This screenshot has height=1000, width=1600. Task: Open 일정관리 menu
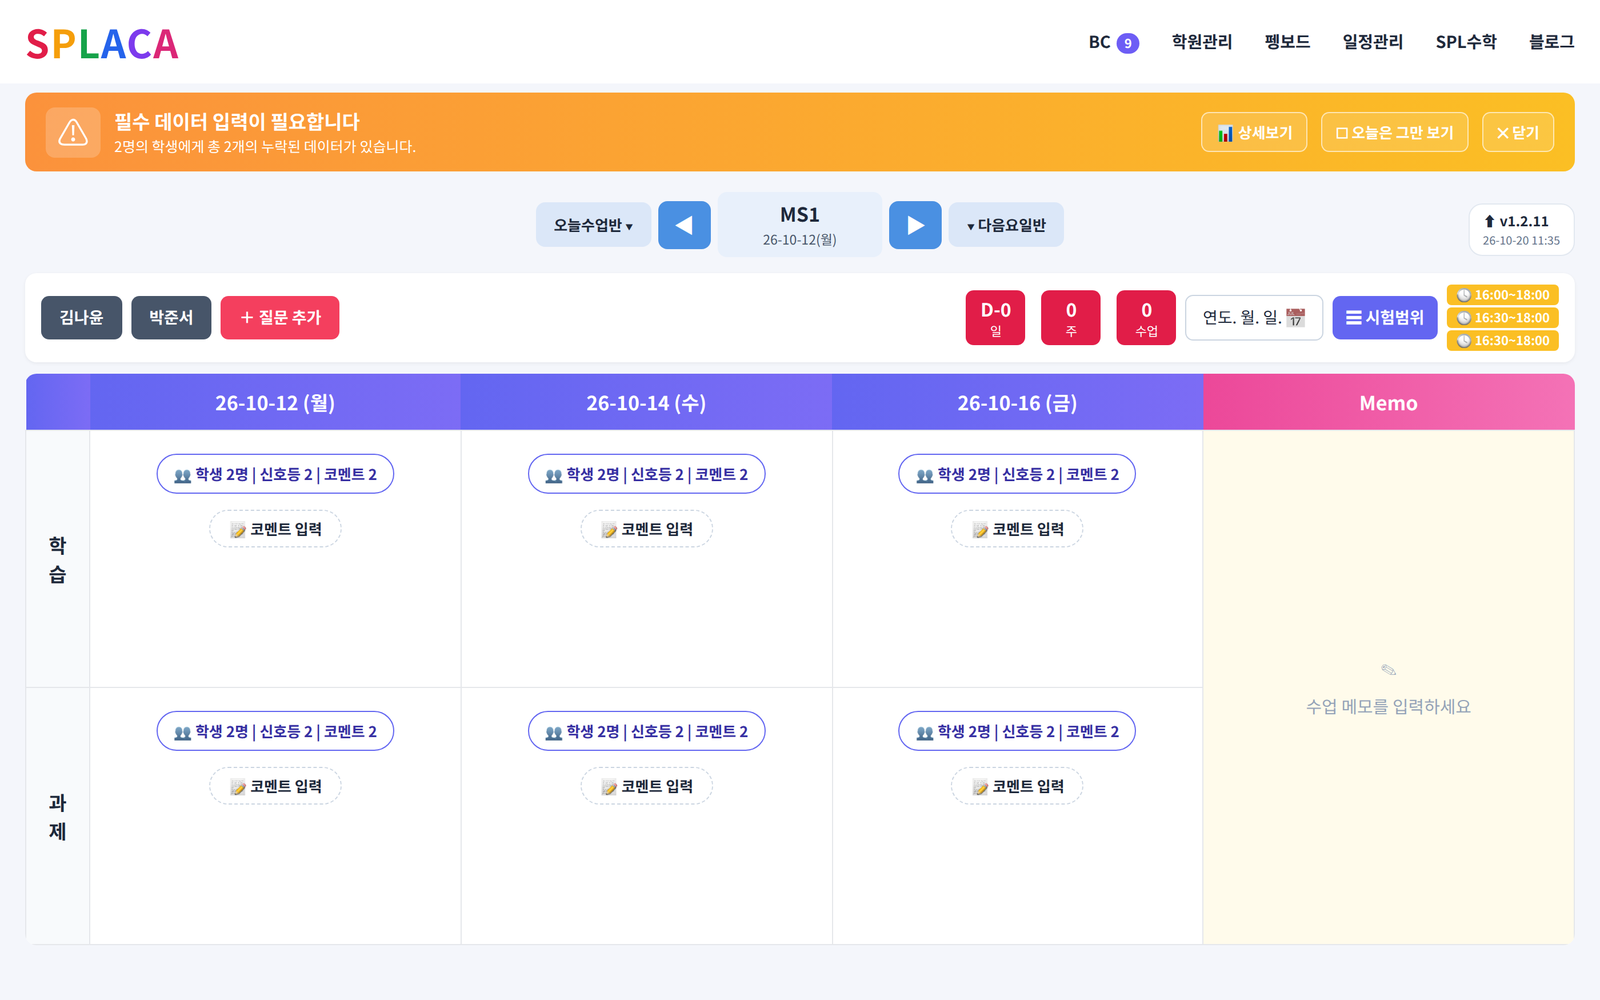pos(1373,42)
